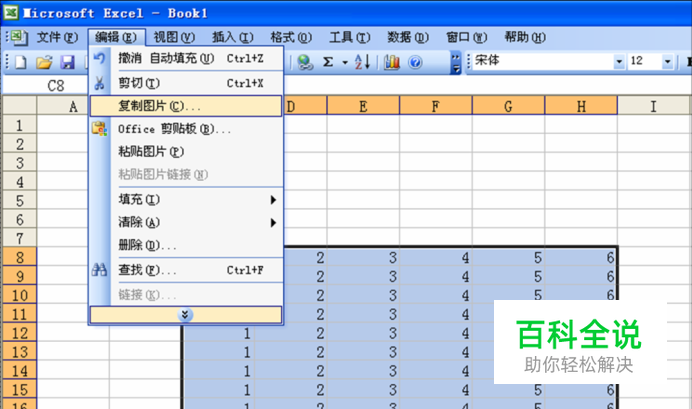692x409 pixels.
Task: Select column G header
Action: pyautogui.click(x=508, y=106)
